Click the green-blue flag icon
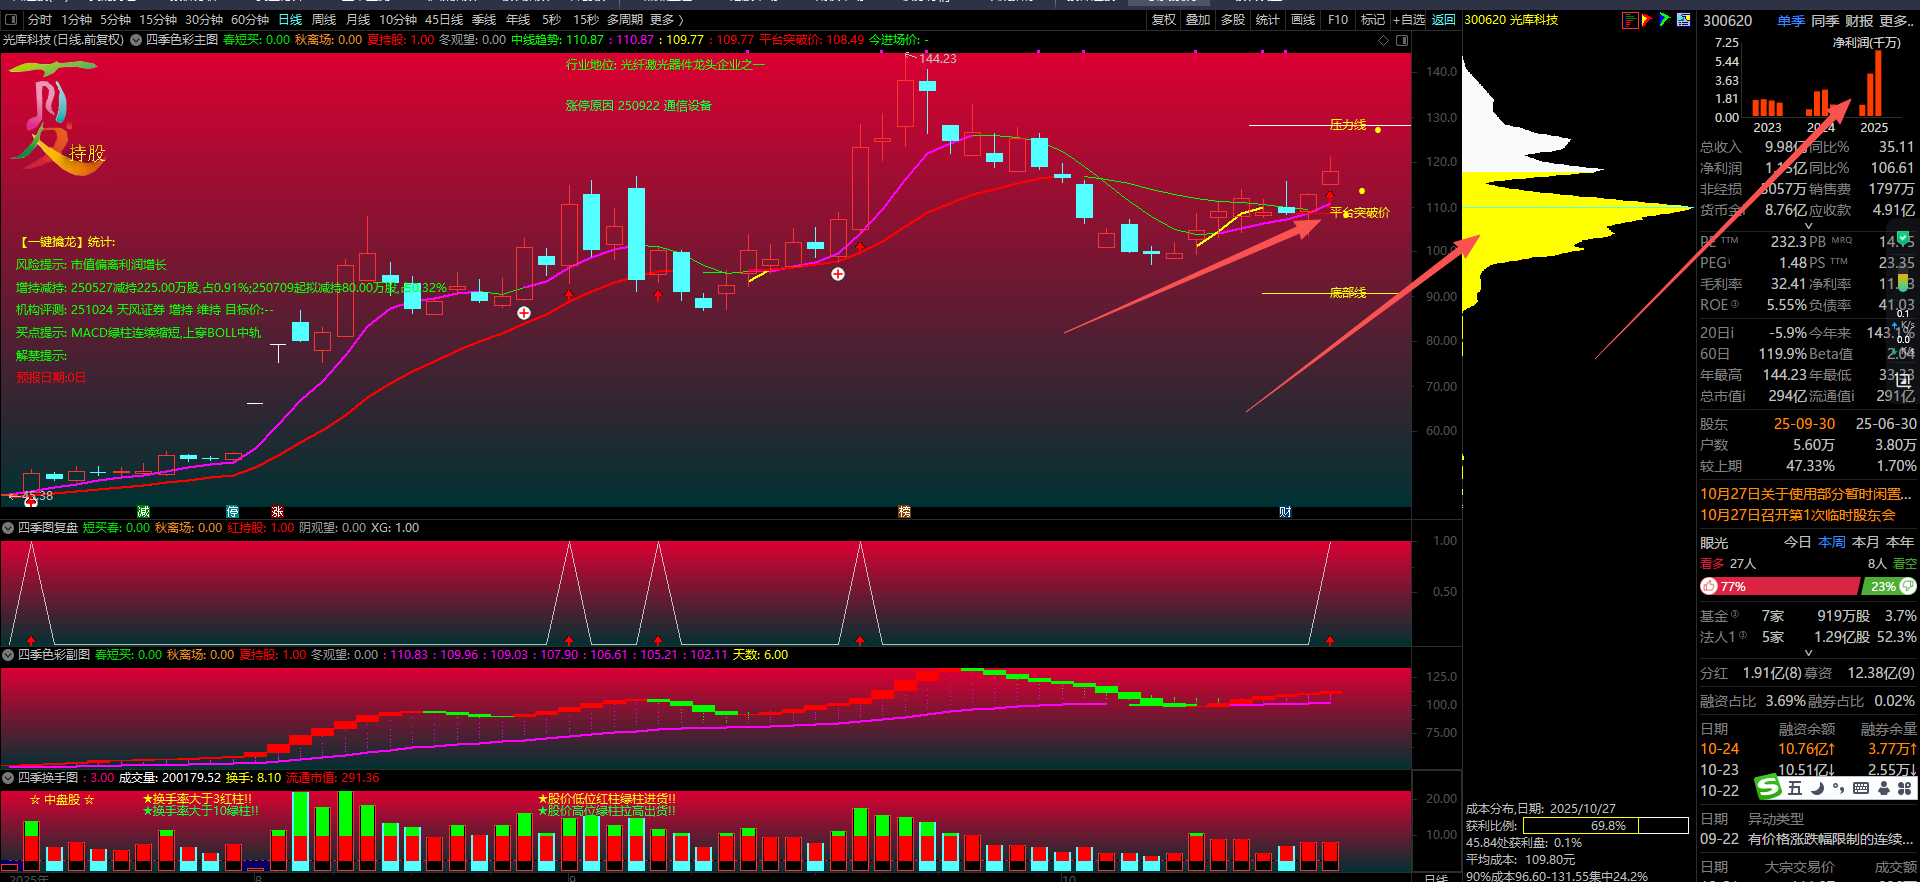Screen dimensions: 1920x882 tap(1665, 20)
